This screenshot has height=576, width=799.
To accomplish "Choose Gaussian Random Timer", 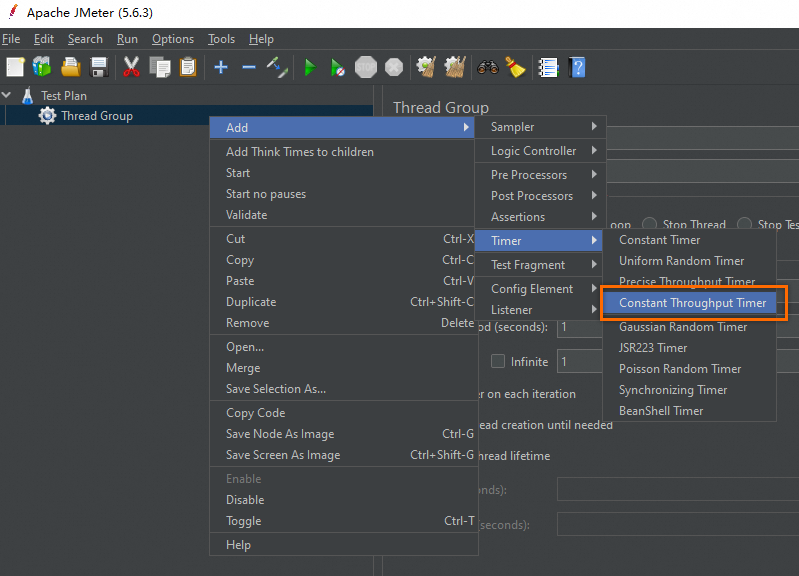I will (x=689, y=327).
